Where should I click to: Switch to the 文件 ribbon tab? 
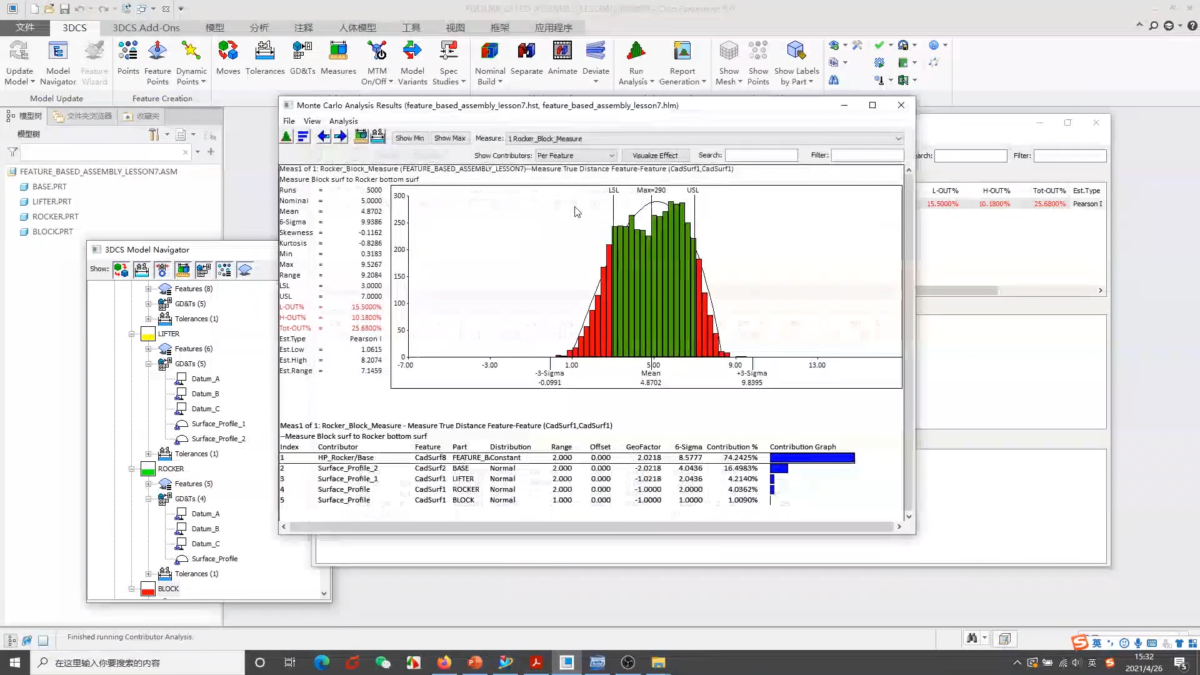(25, 28)
